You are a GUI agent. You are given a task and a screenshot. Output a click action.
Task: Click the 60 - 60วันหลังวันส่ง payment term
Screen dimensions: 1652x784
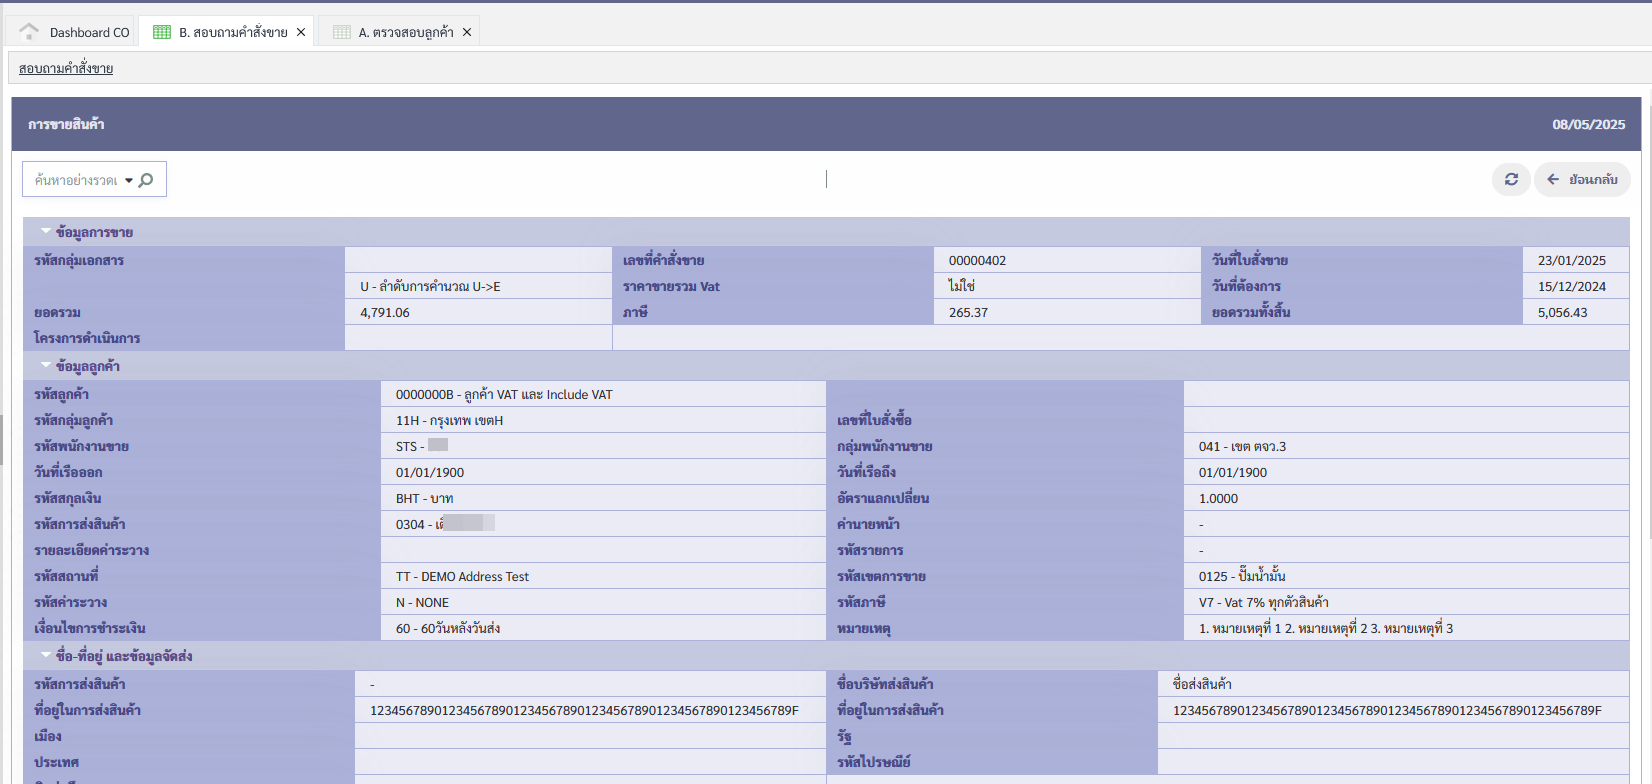[448, 628]
